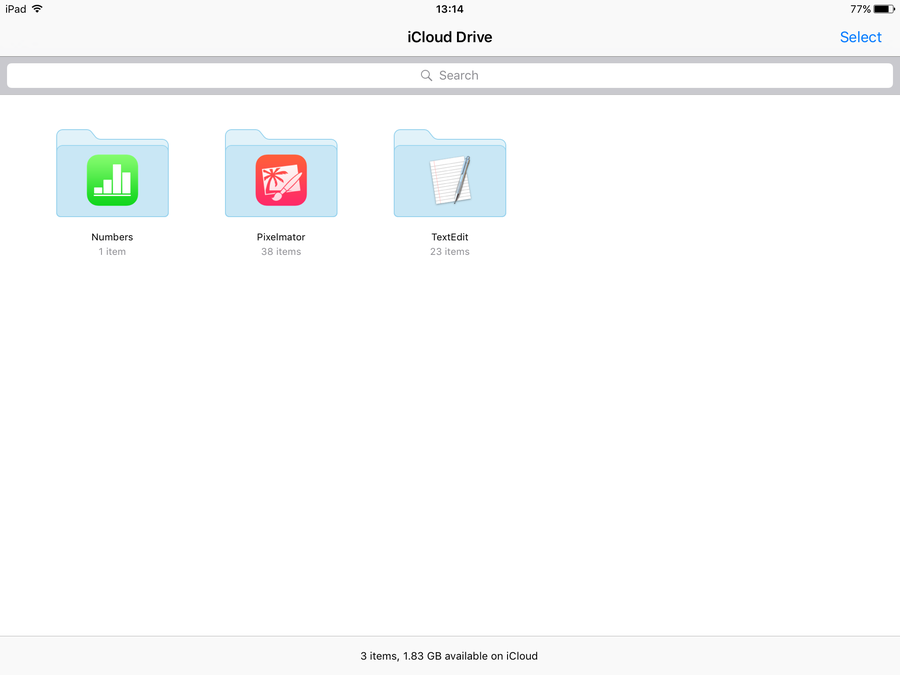The height and width of the screenshot is (675, 900).
Task: Click the iCloud Drive title
Action: coord(450,37)
